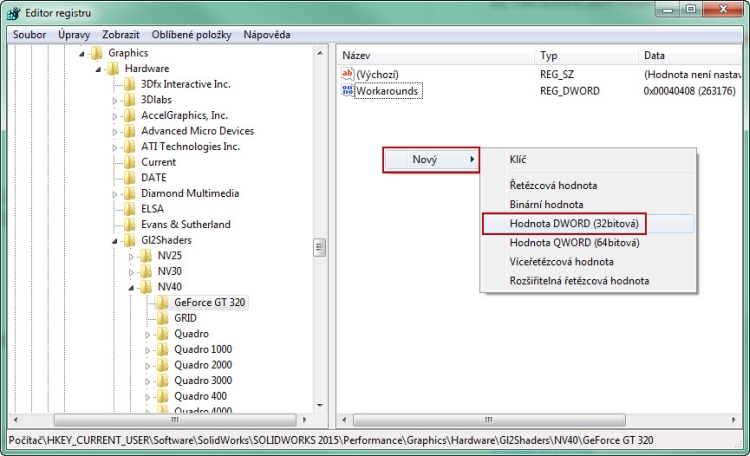
Task: Click the (Výchozí) string value icon
Action: (x=347, y=74)
